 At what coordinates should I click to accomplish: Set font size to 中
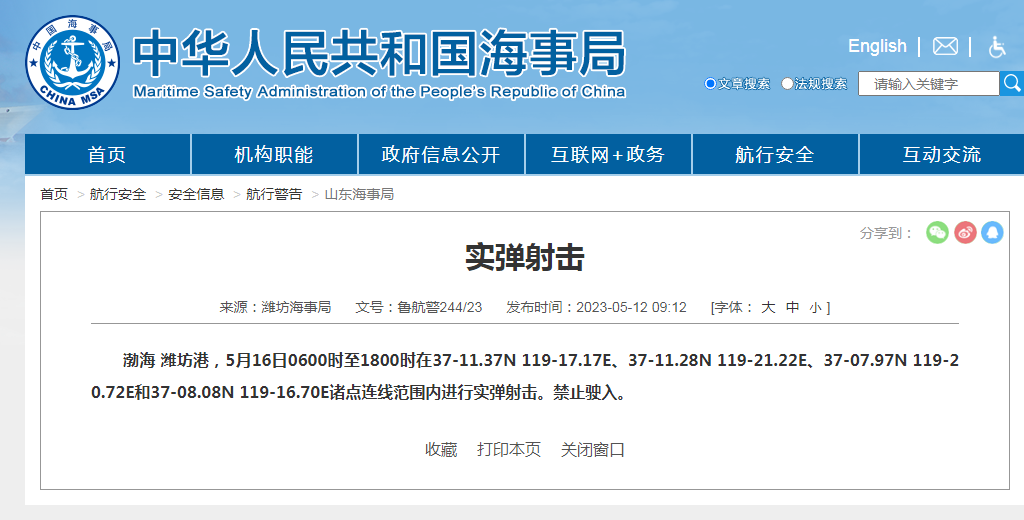pyautogui.click(x=793, y=307)
